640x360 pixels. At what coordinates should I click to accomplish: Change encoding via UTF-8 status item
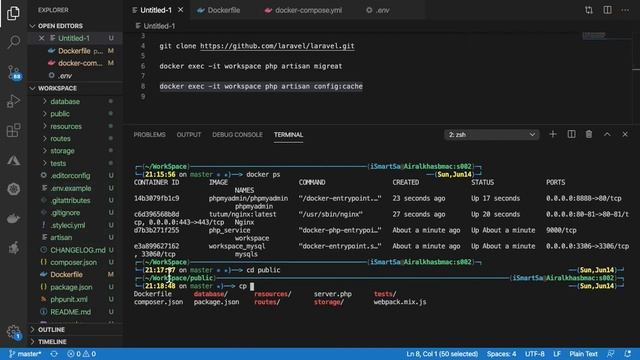[534, 354]
